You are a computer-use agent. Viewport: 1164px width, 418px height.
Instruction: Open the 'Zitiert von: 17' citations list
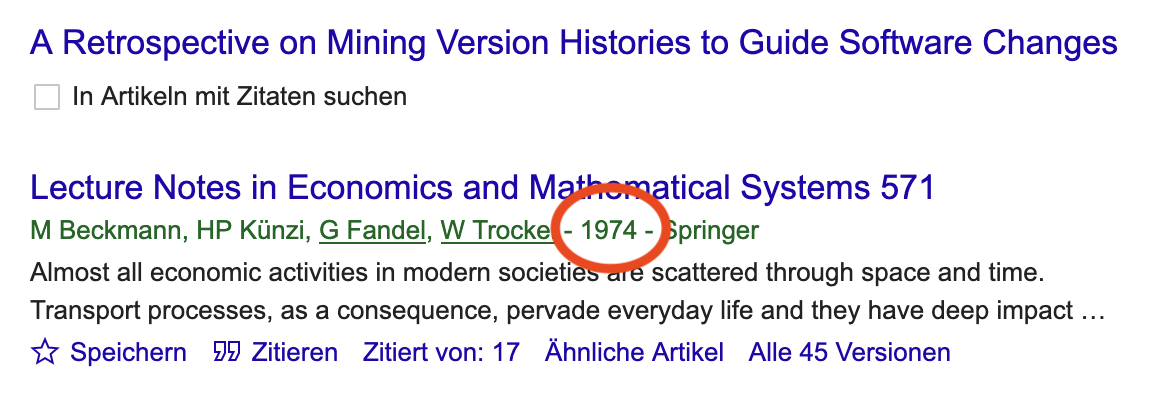coord(441,352)
